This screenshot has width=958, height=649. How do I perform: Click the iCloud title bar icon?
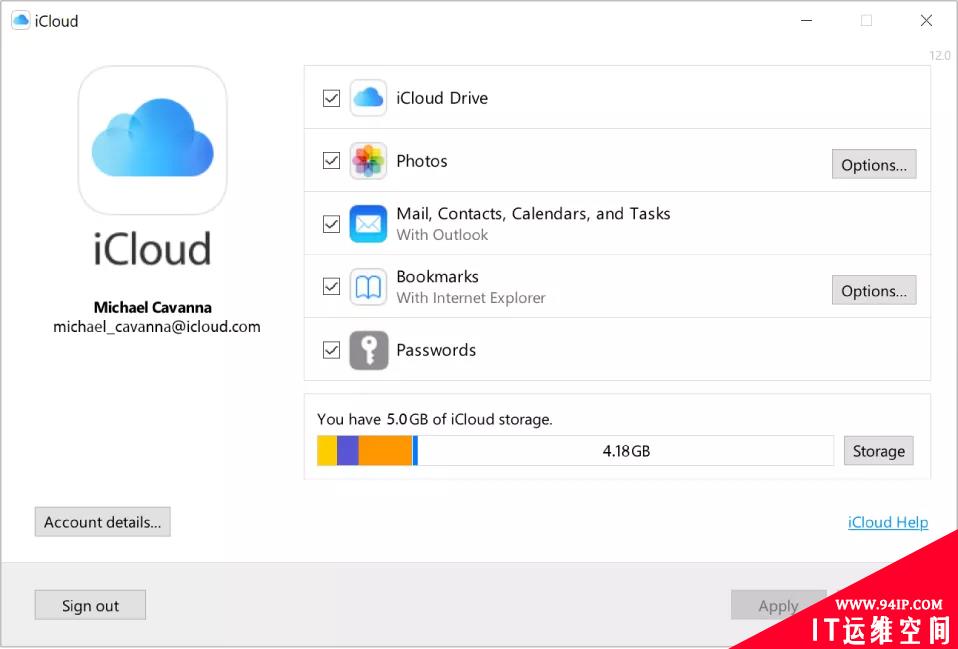(20, 20)
